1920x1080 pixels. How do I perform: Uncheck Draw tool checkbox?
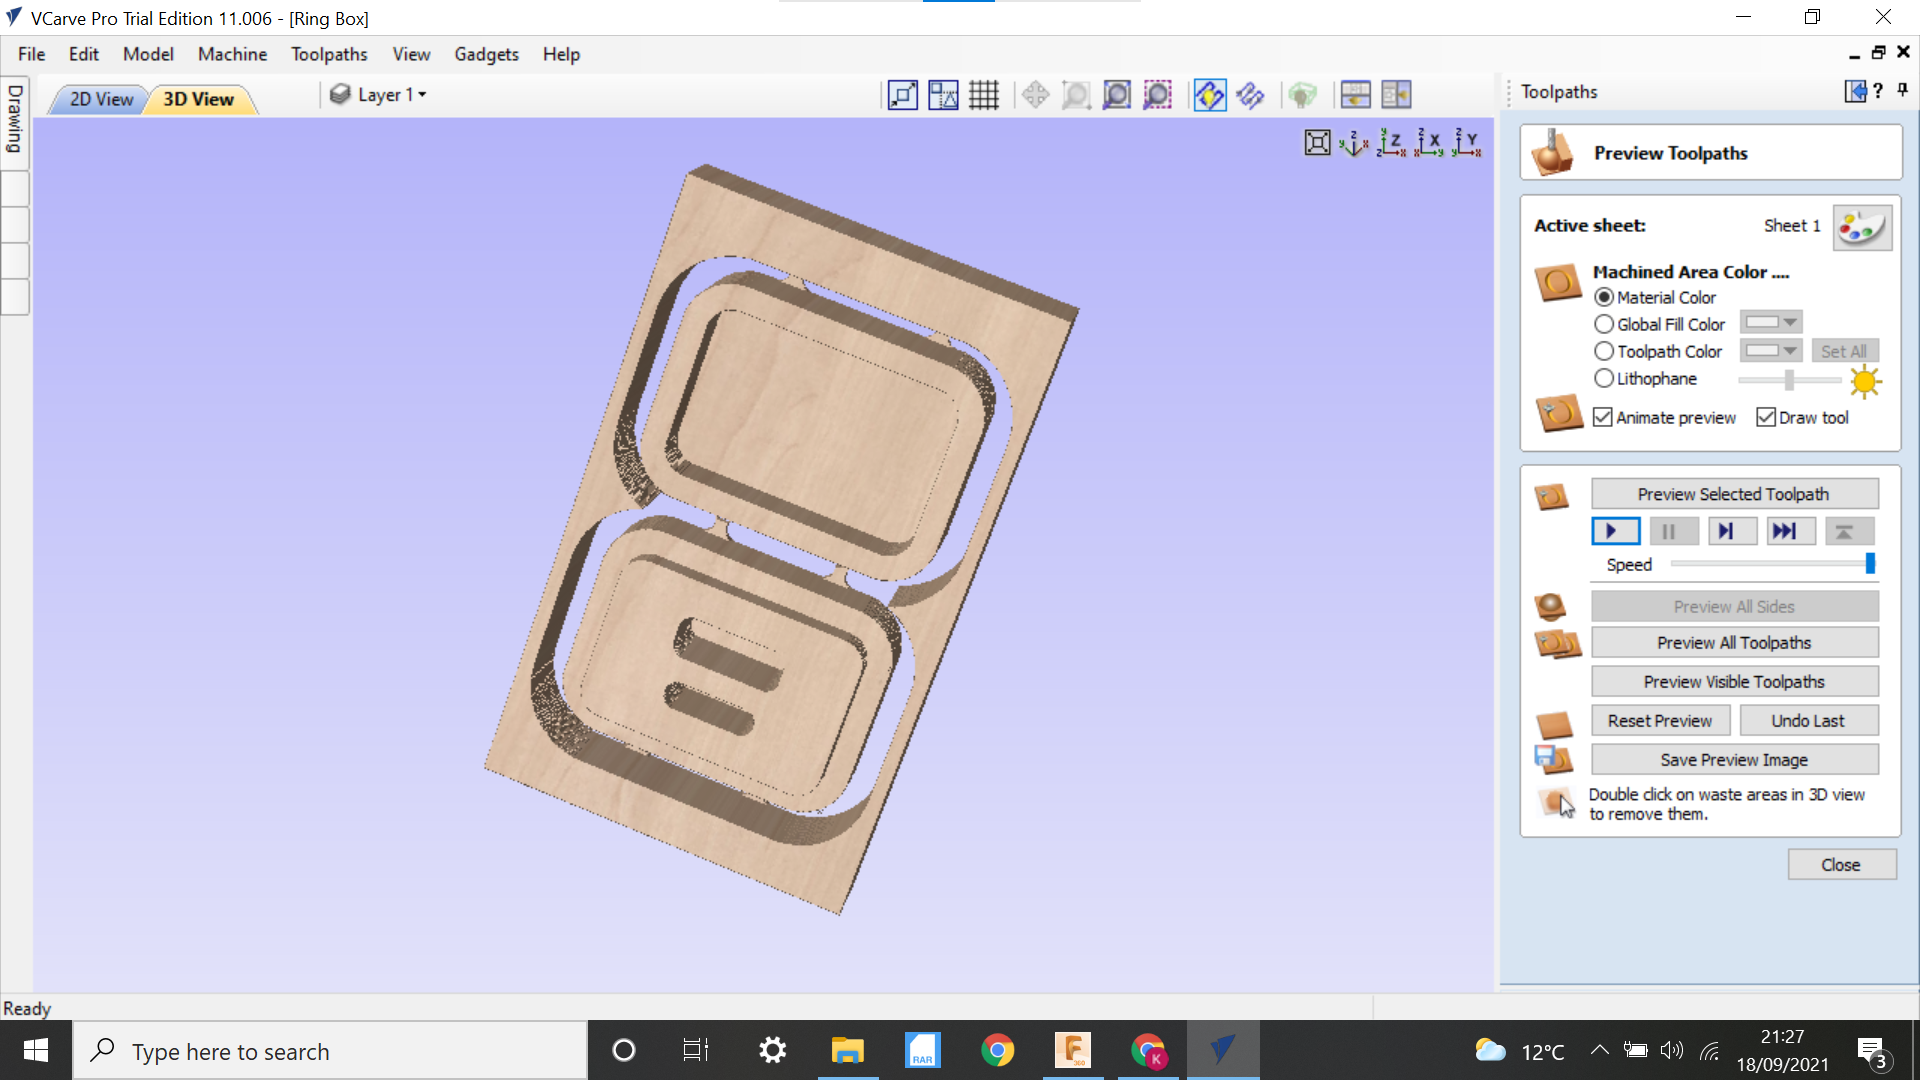pos(1766,417)
